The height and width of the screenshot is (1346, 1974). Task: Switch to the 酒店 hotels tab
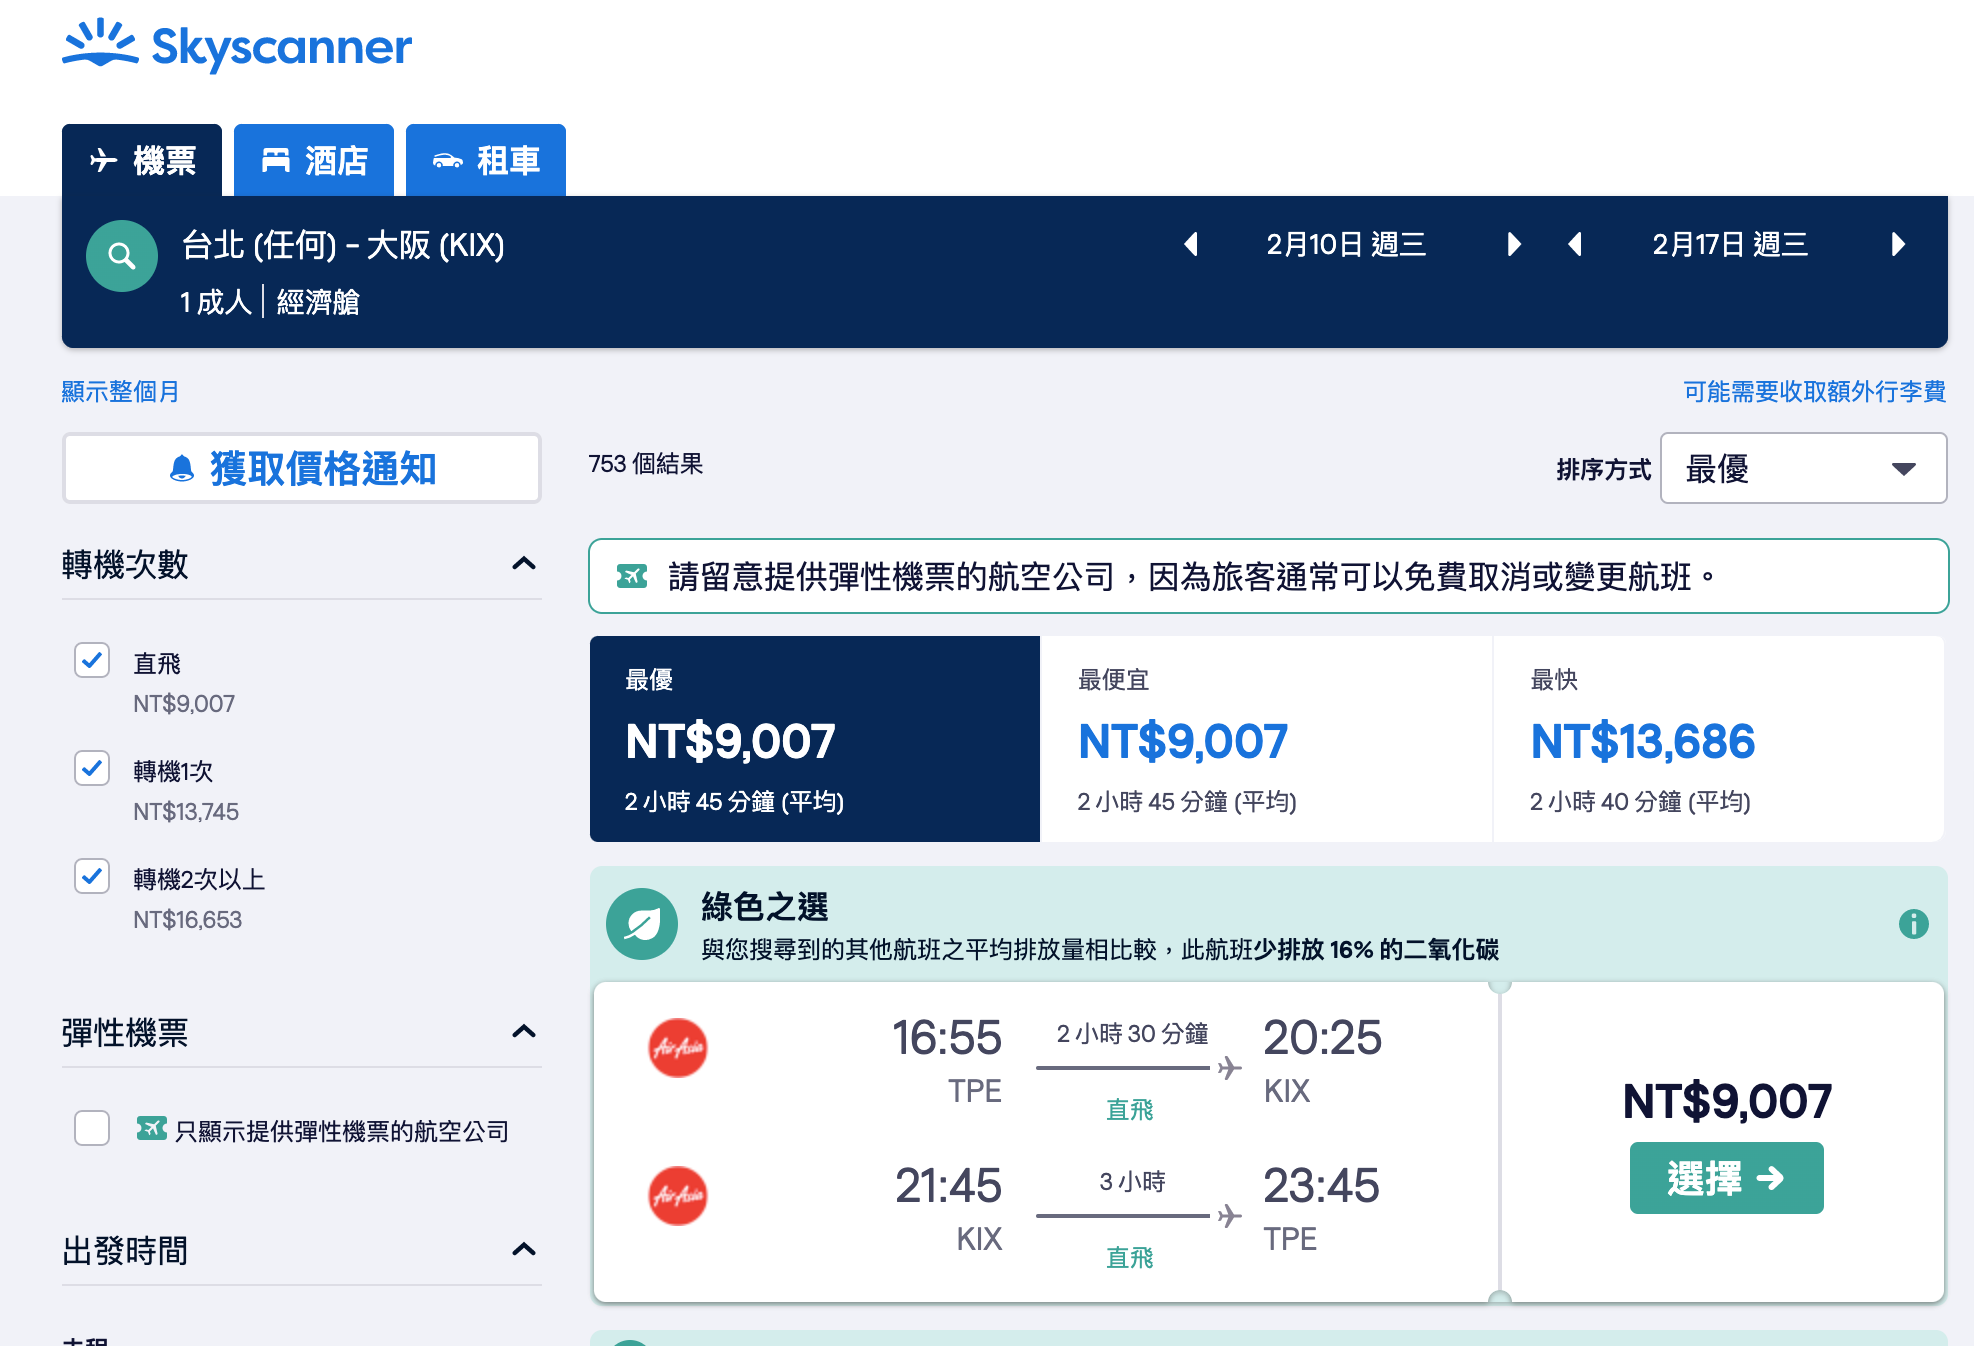point(314,160)
